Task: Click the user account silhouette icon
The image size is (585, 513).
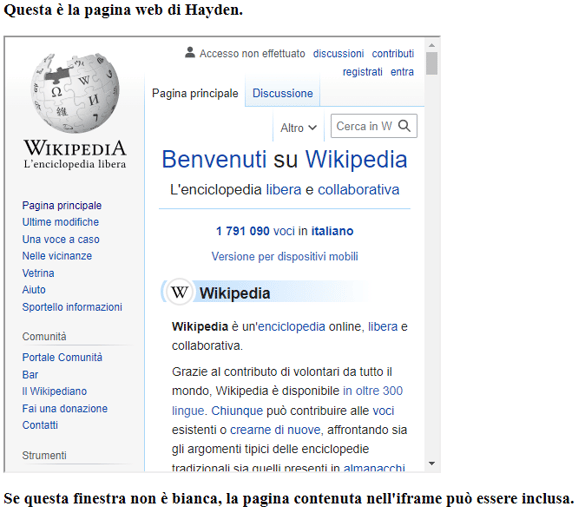Action: coord(190,53)
